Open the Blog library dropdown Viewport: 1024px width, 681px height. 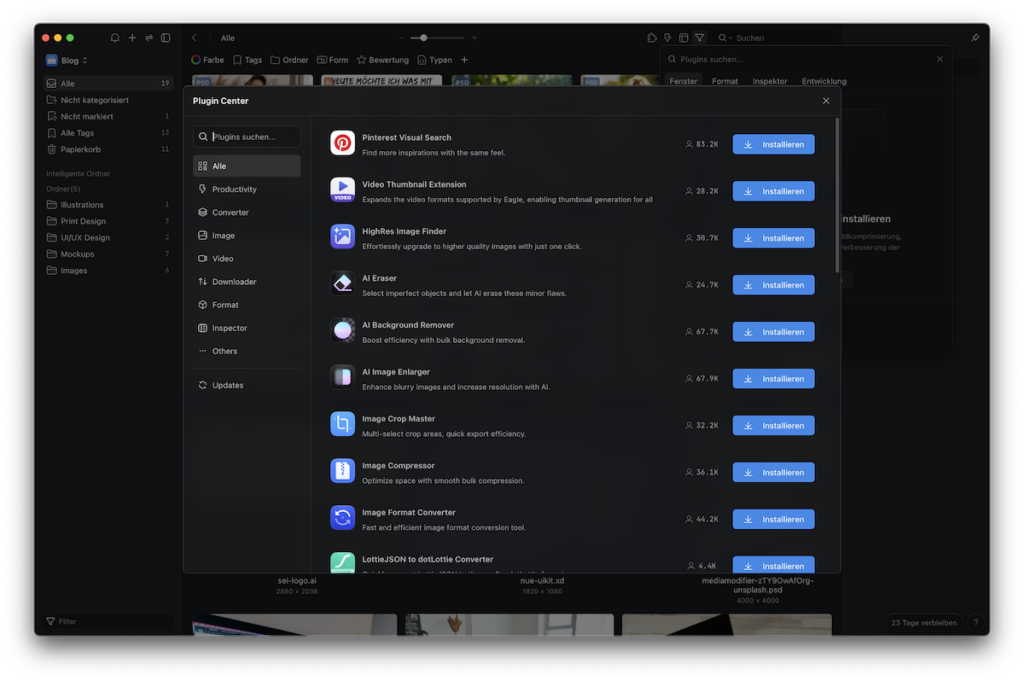[67, 60]
